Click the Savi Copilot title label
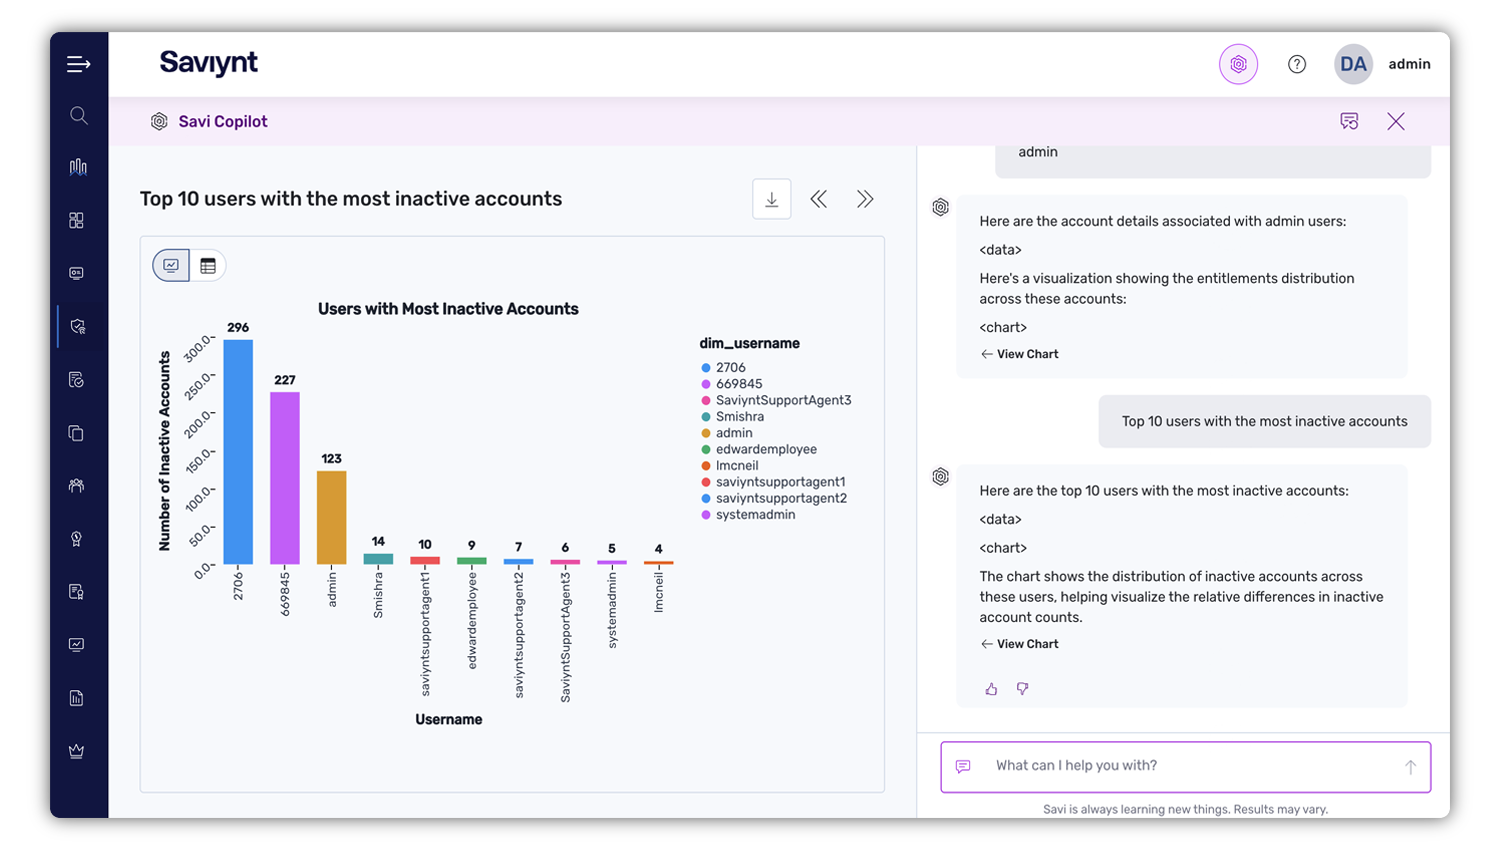The image size is (1500, 850). [223, 121]
